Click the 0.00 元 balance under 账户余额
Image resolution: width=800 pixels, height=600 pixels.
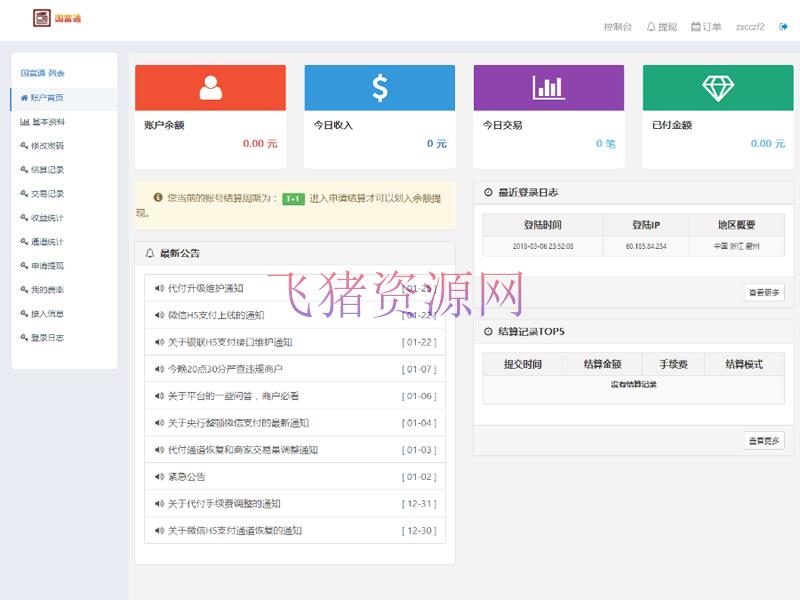click(x=260, y=144)
